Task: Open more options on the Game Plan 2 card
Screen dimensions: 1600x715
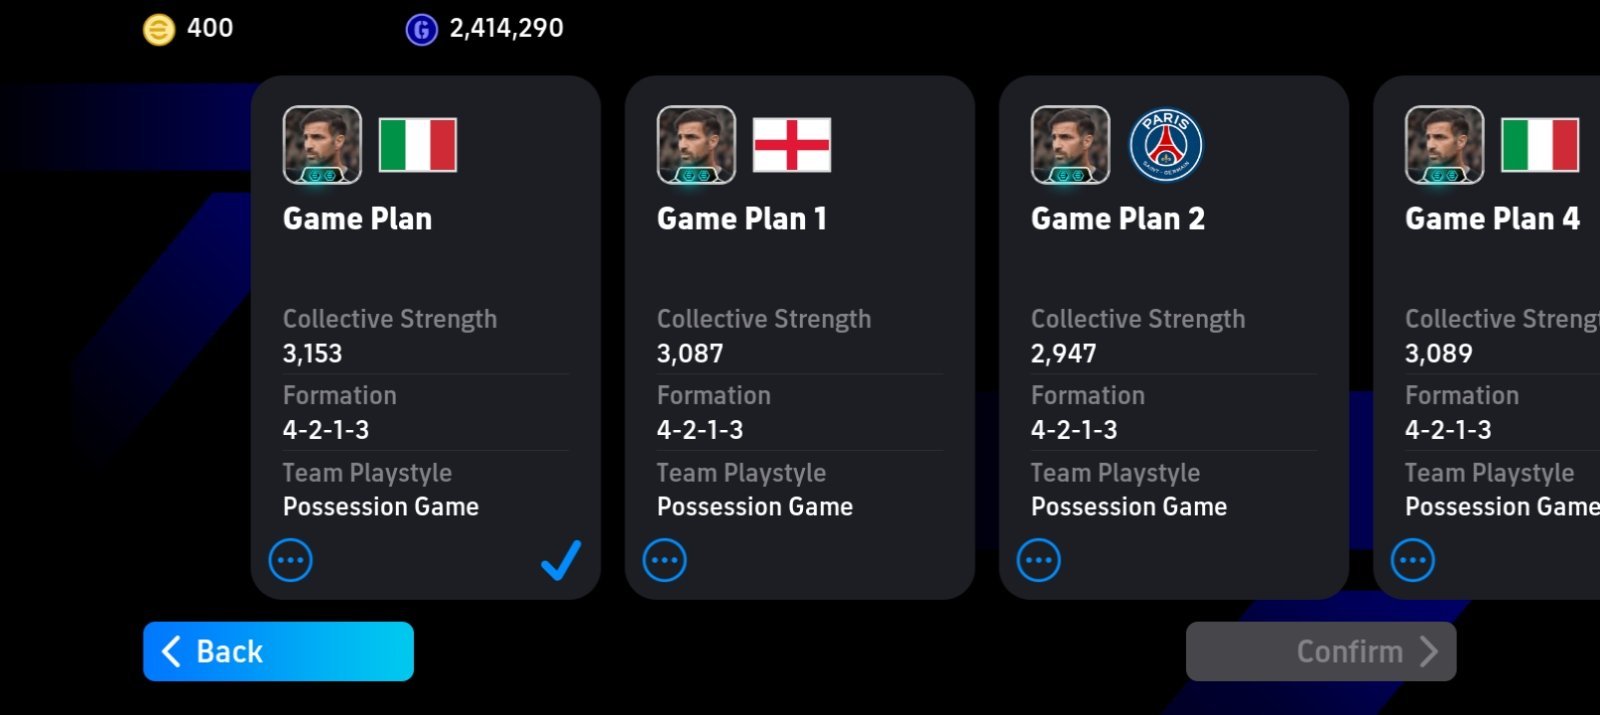Action: pos(1039,560)
